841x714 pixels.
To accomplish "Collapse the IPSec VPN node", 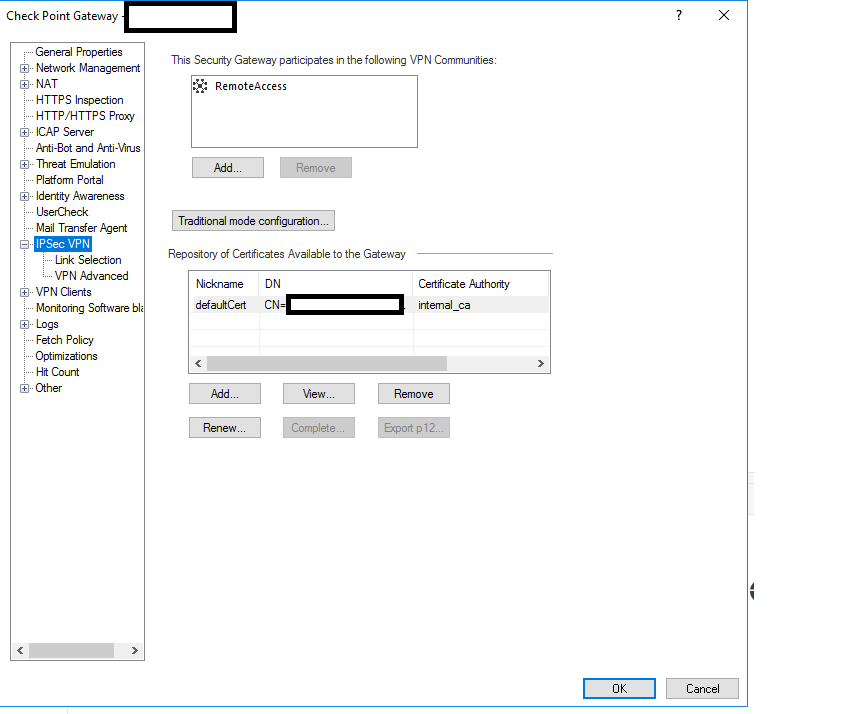I will (x=24, y=244).
